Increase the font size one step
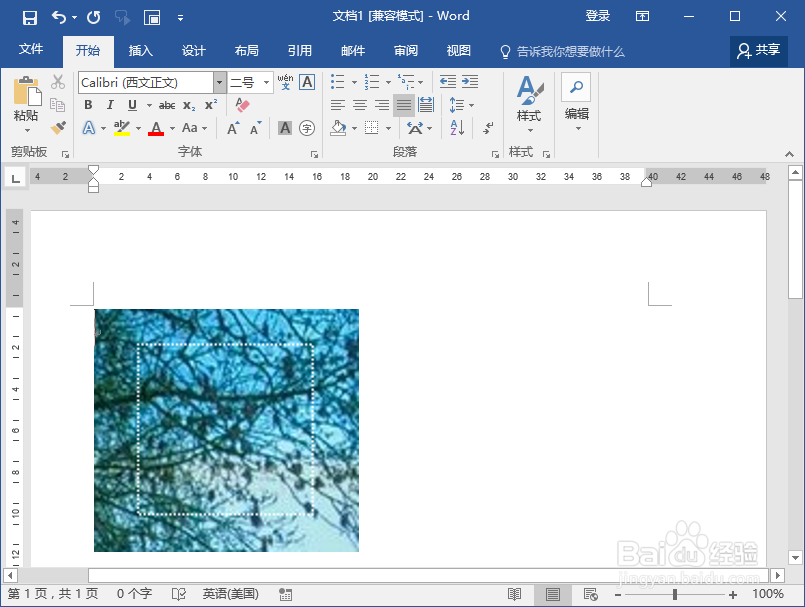Viewport: 805px width, 607px height. [232, 130]
